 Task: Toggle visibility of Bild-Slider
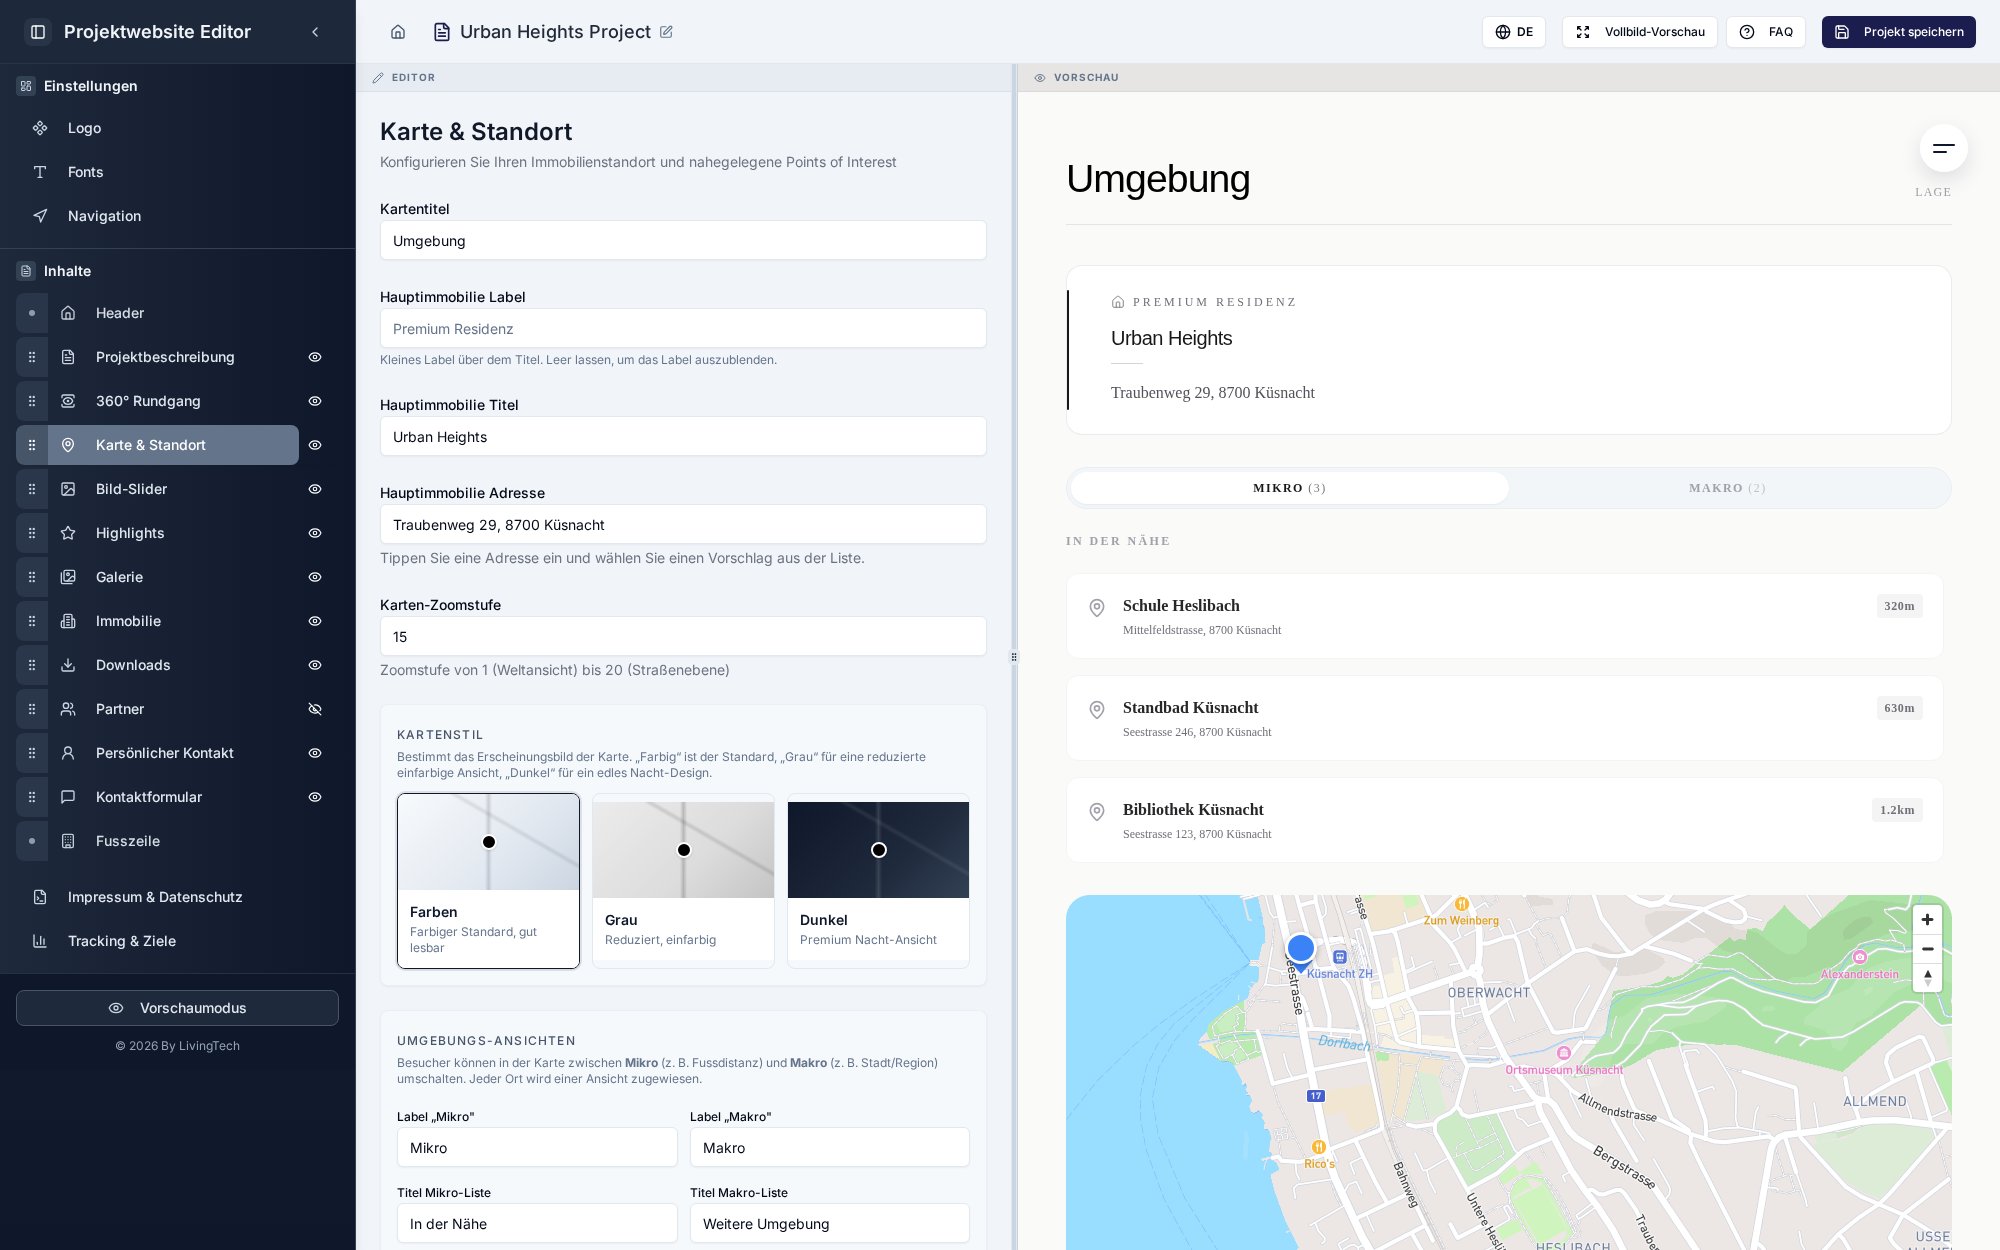pyautogui.click(x=315, y=489)
